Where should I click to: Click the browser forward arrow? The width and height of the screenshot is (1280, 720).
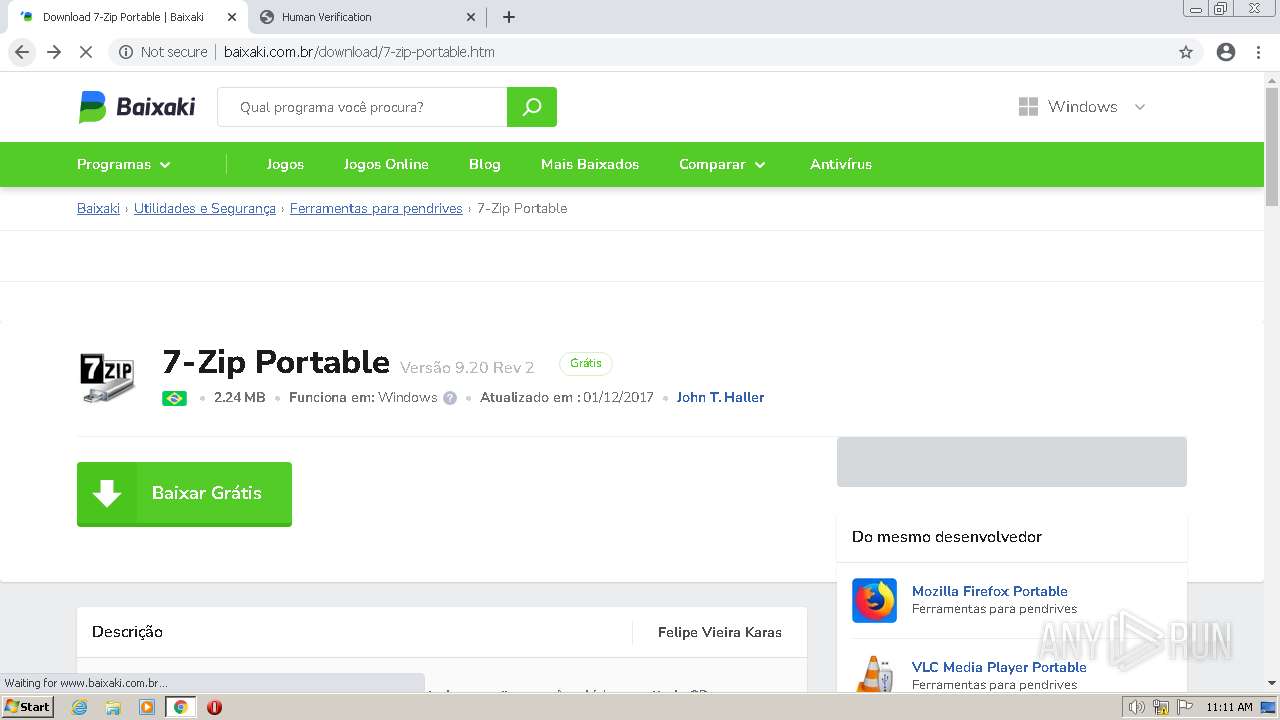coord(54,52)
